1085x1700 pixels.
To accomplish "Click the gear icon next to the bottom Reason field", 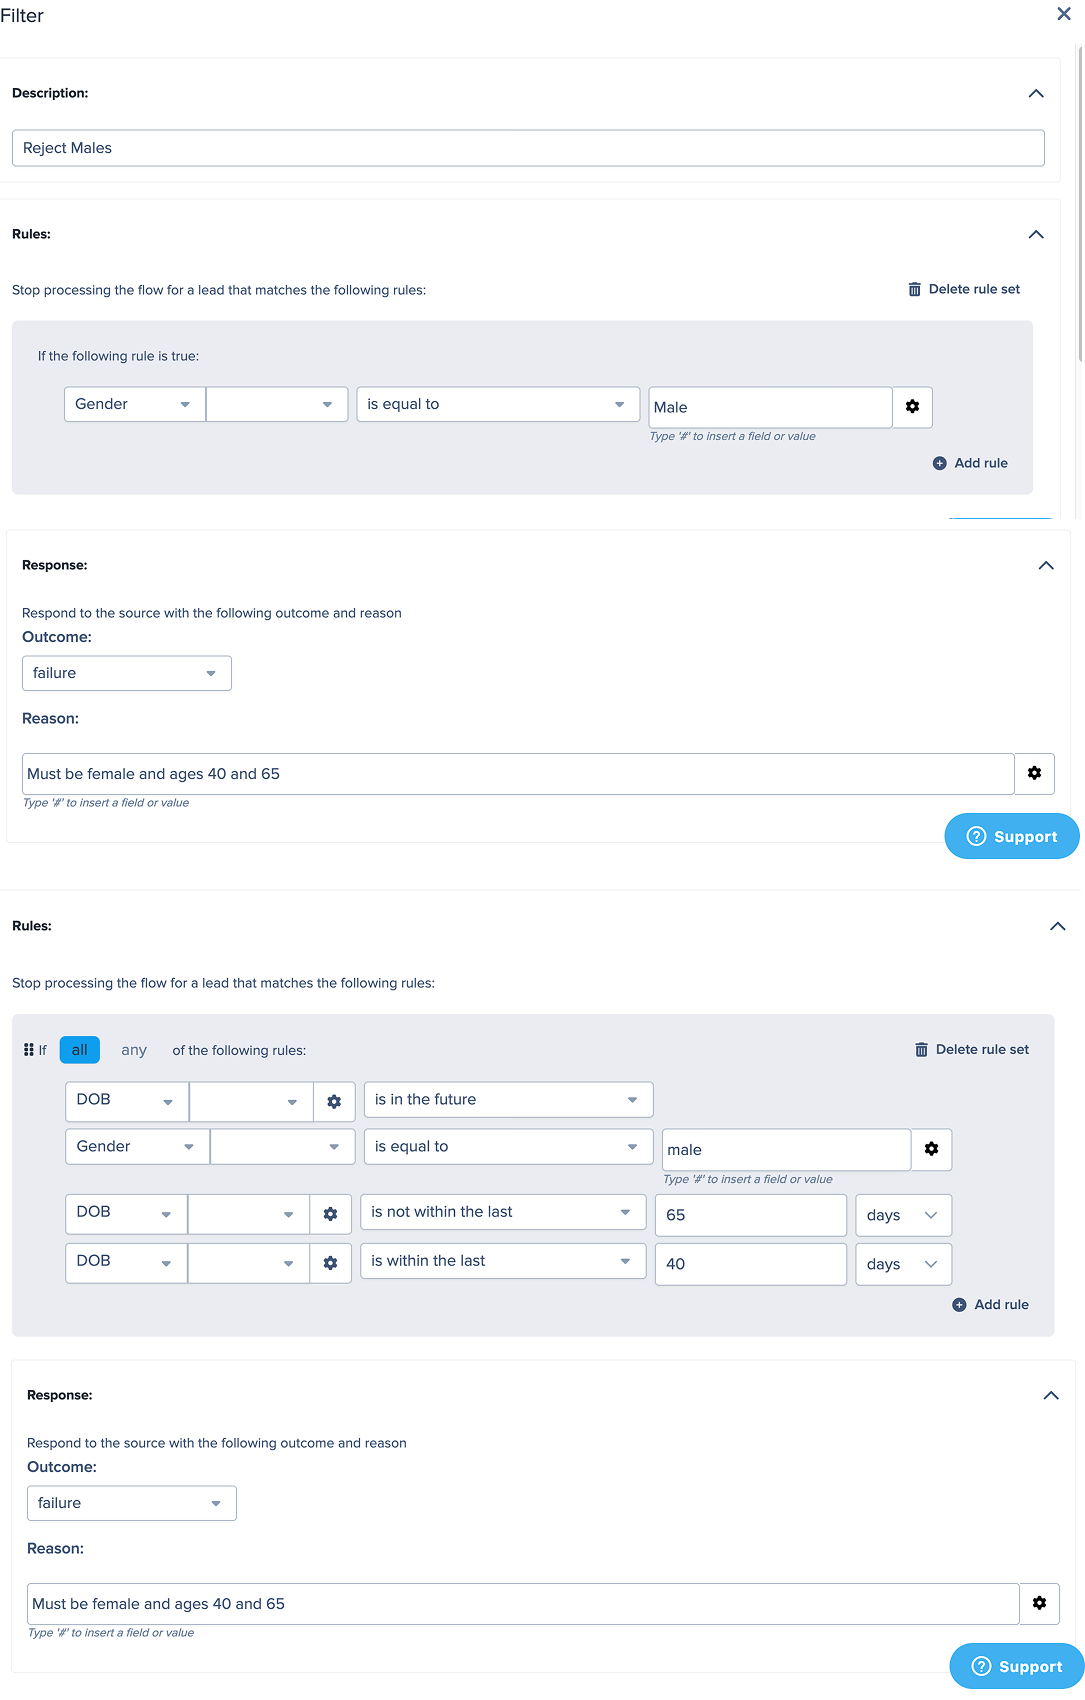I will (x=1039, y=1603).
